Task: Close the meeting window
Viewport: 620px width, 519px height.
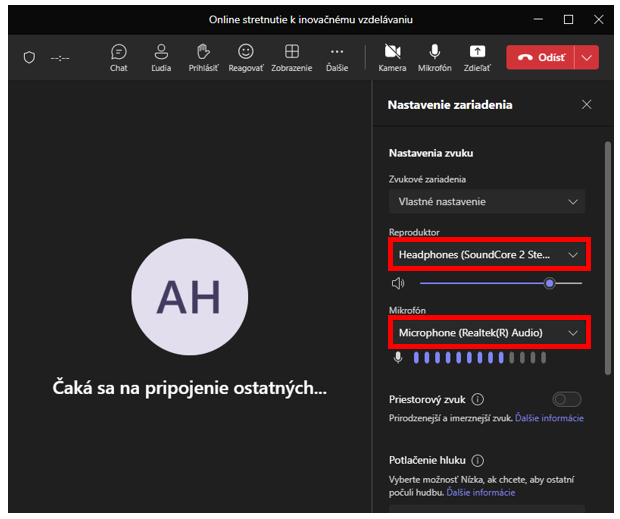Action: pyautogui.click(x=599, y=19)
